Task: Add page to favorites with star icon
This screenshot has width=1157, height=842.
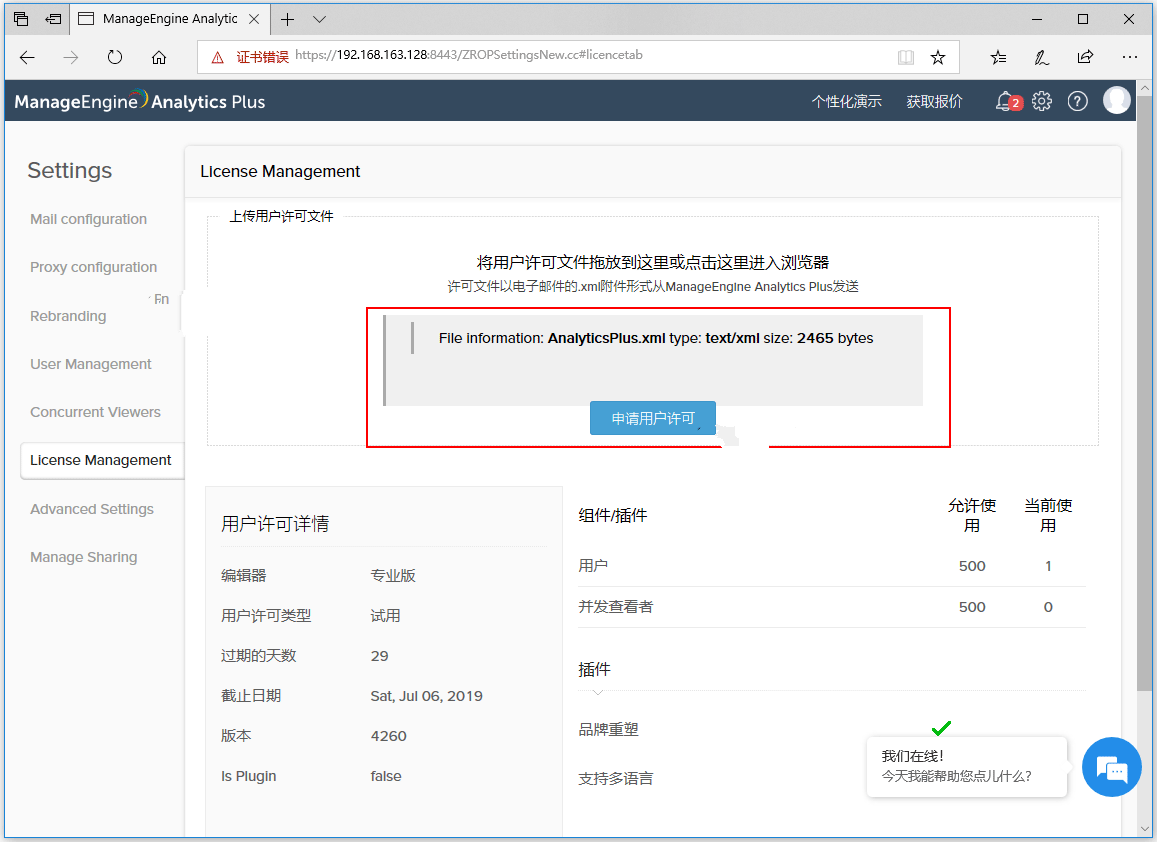Action: [938, 58]
